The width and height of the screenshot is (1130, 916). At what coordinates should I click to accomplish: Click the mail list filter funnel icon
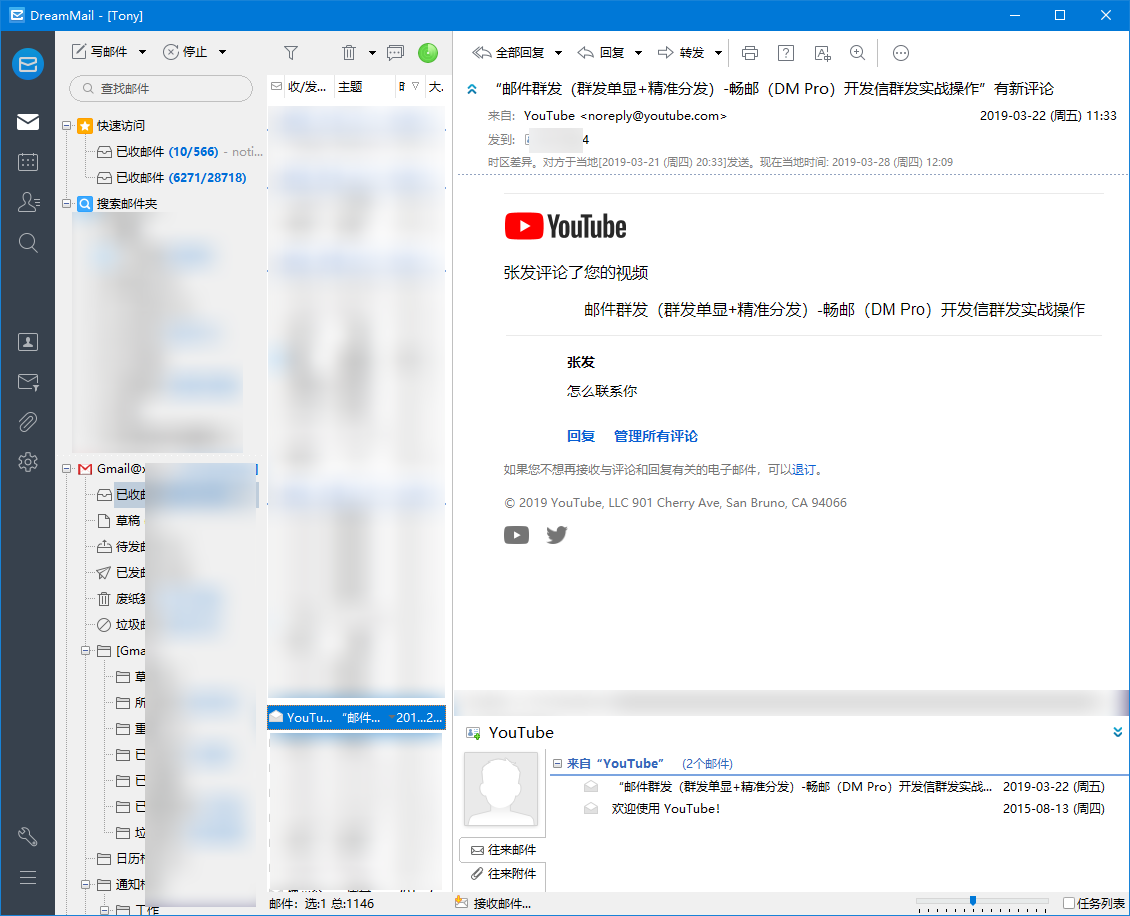coord(291,53)
